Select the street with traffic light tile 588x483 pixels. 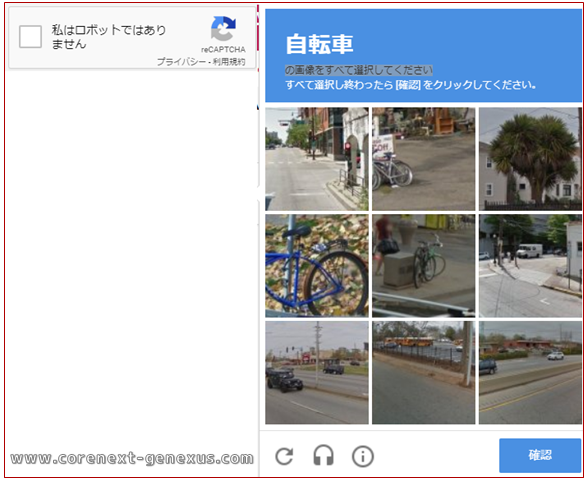[x=317, y=159]
